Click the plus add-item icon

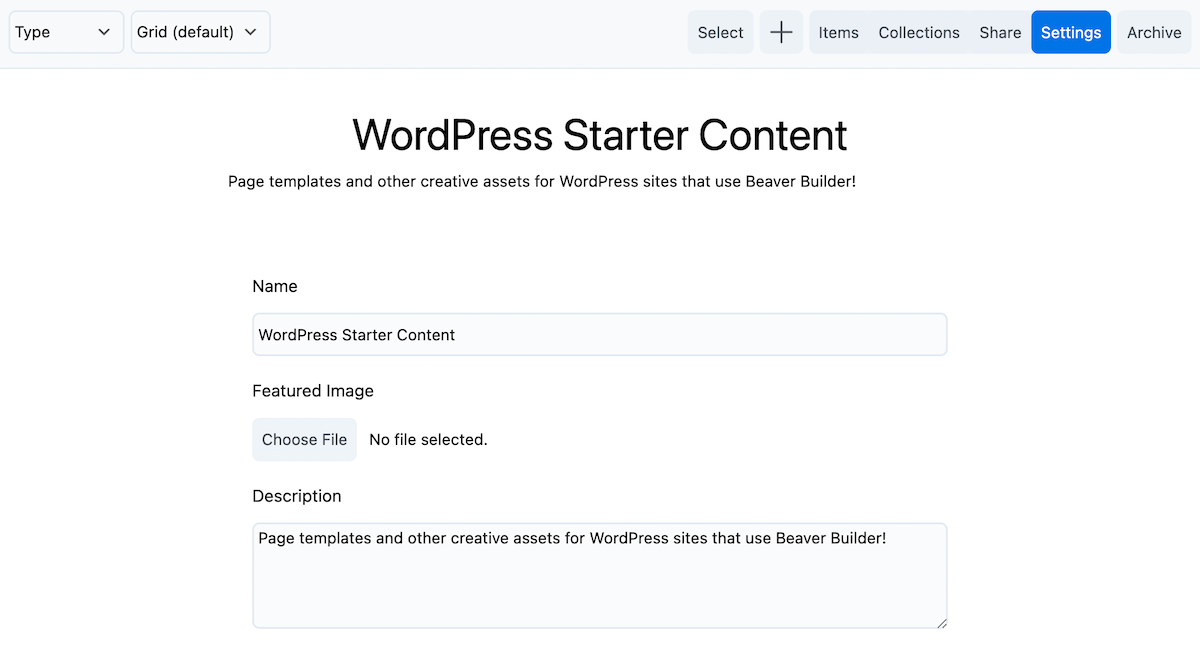pos(781,32)
